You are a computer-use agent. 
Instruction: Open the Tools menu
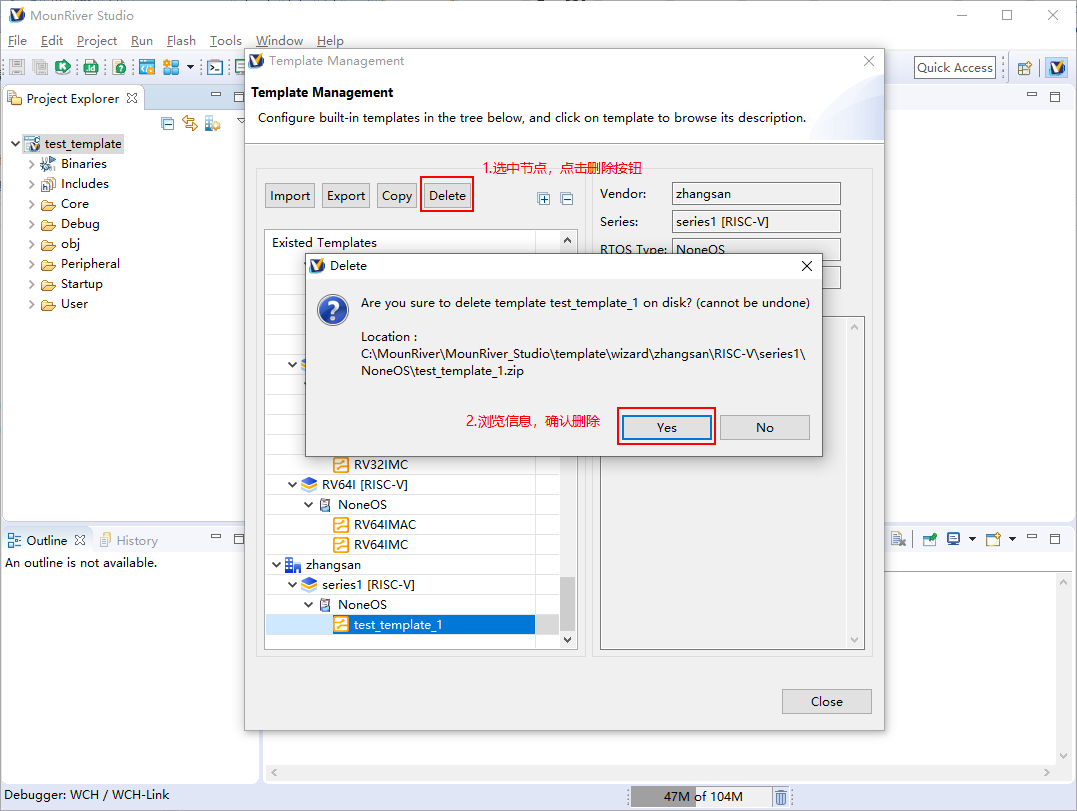[225, 41]
